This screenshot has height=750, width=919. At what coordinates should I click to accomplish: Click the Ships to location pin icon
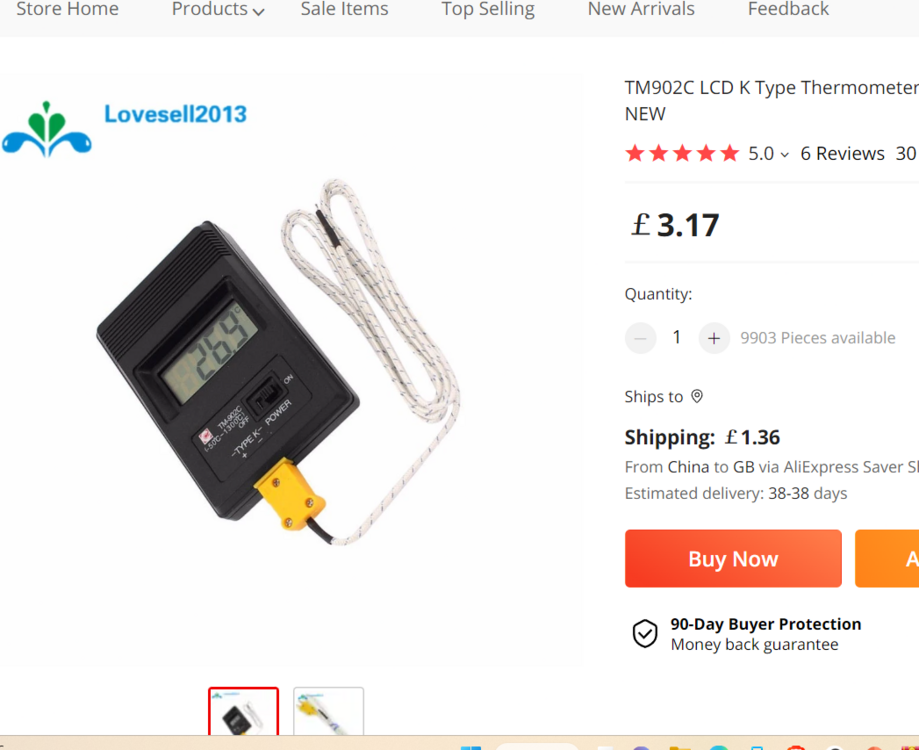click(x=696, y=397)
